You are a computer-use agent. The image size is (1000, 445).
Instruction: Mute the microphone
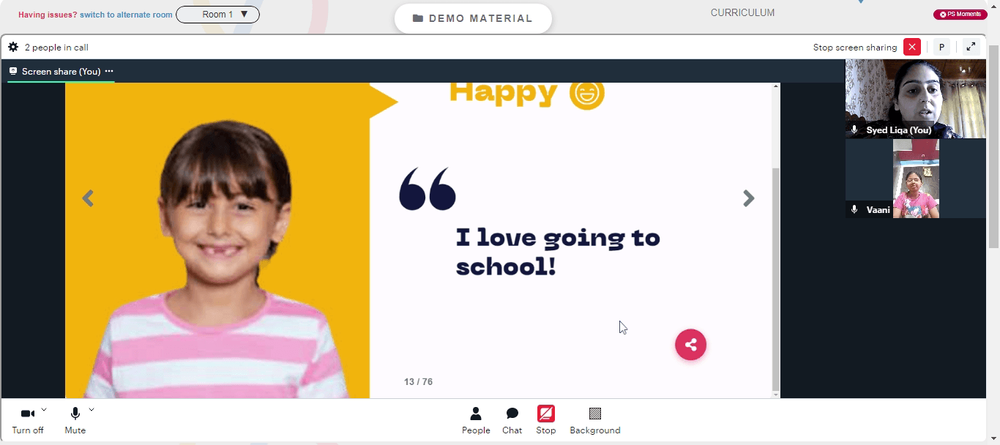click(x=75, y=421)
